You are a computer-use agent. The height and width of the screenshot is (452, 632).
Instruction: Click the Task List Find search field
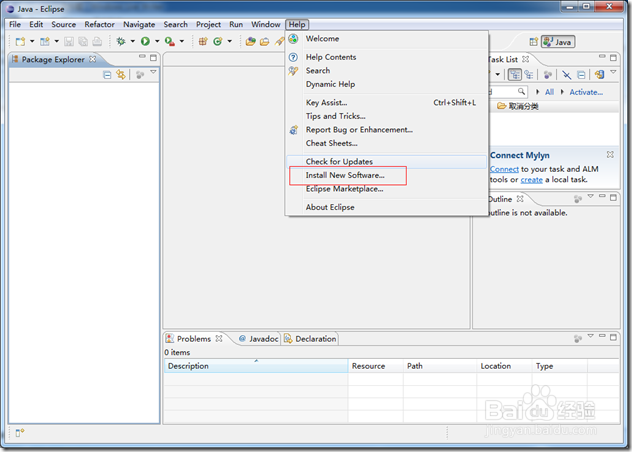click(508, 92)
